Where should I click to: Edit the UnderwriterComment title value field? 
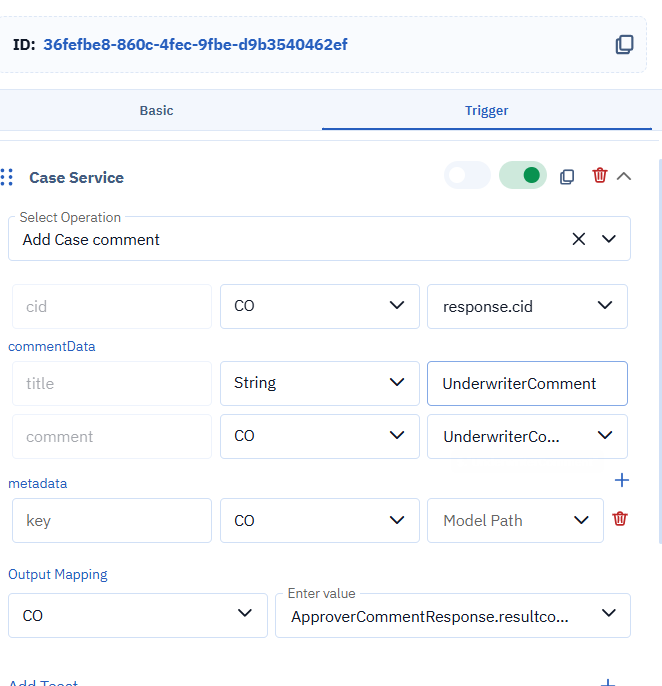pyautogui.click(x=527, y=383)
